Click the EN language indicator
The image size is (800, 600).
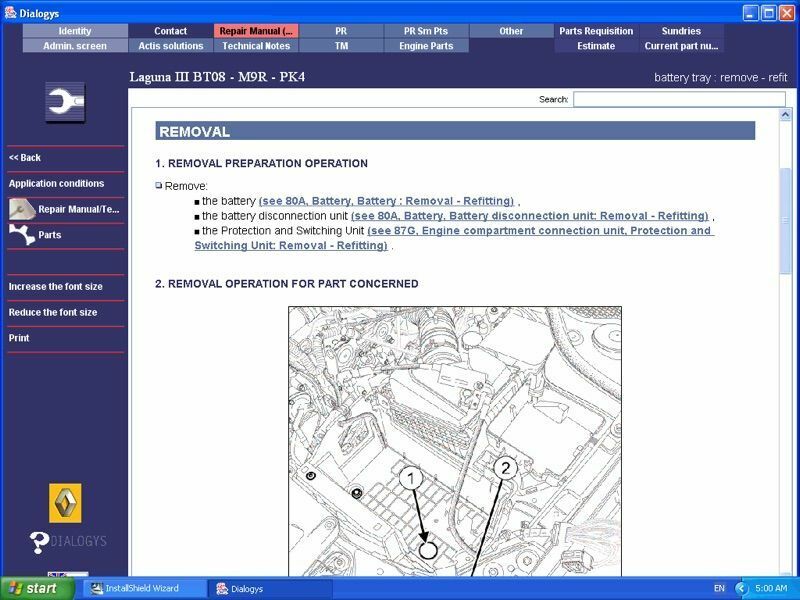pos(719,588)
